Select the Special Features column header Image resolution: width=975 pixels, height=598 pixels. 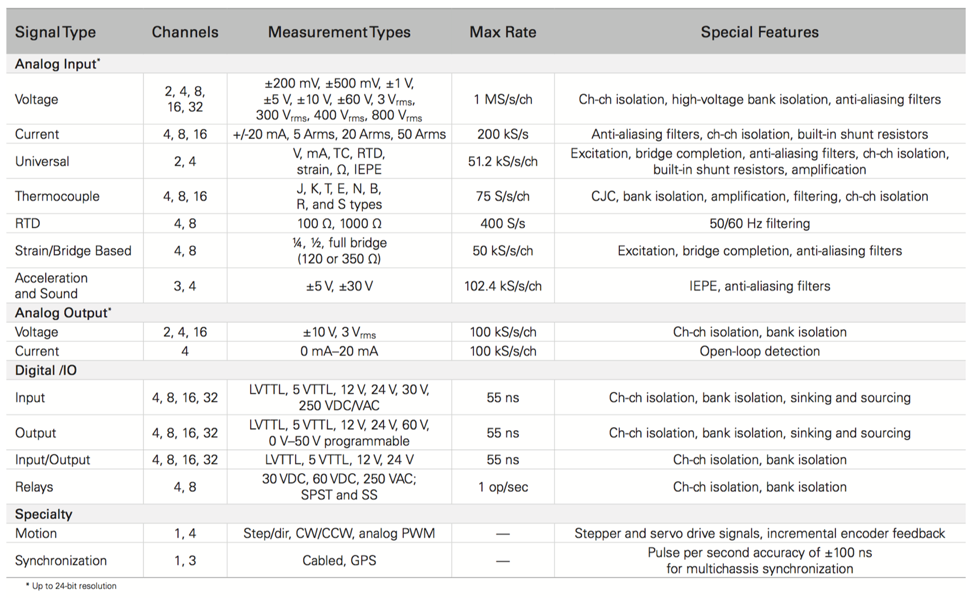pyautogui.click(x=760, y=32)
